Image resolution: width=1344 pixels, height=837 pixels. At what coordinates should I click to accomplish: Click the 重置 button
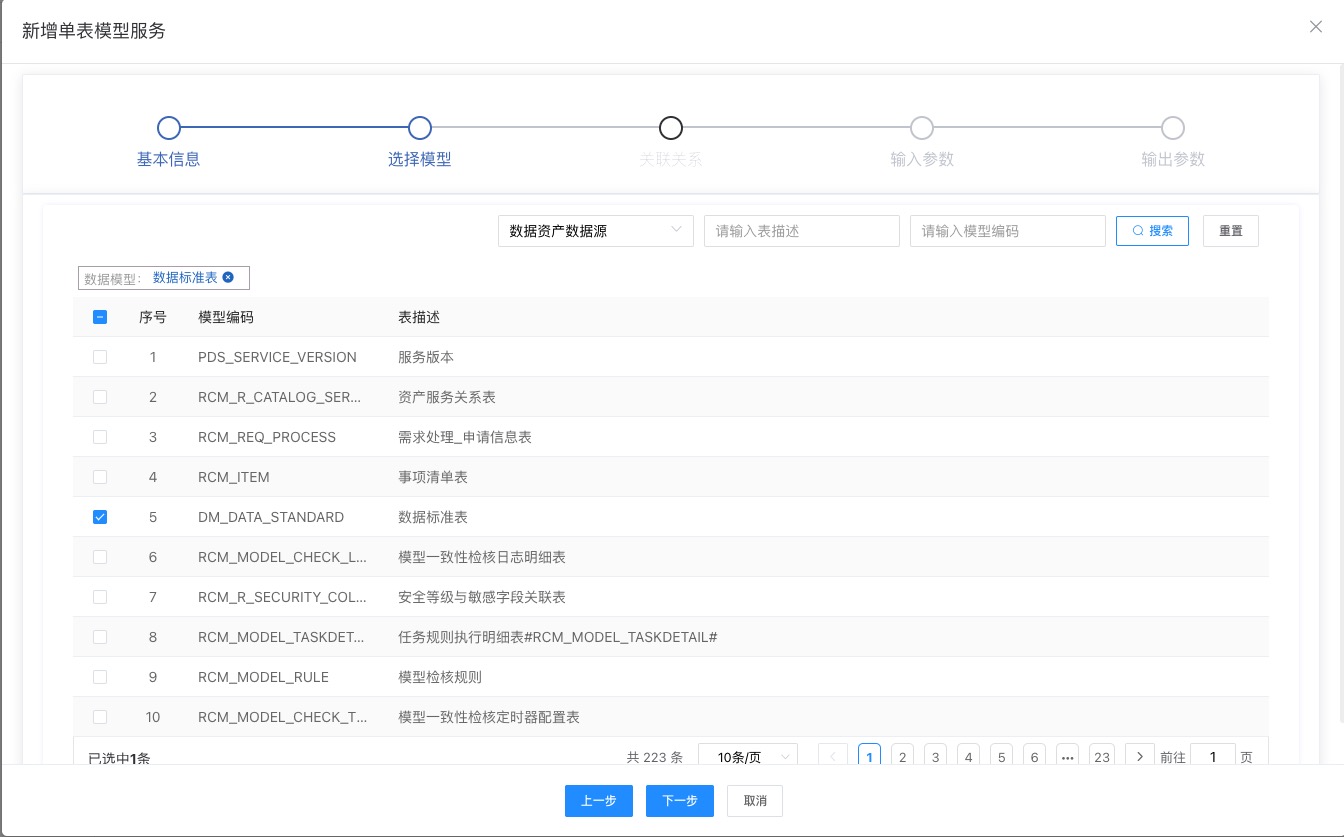[1231, 231]
